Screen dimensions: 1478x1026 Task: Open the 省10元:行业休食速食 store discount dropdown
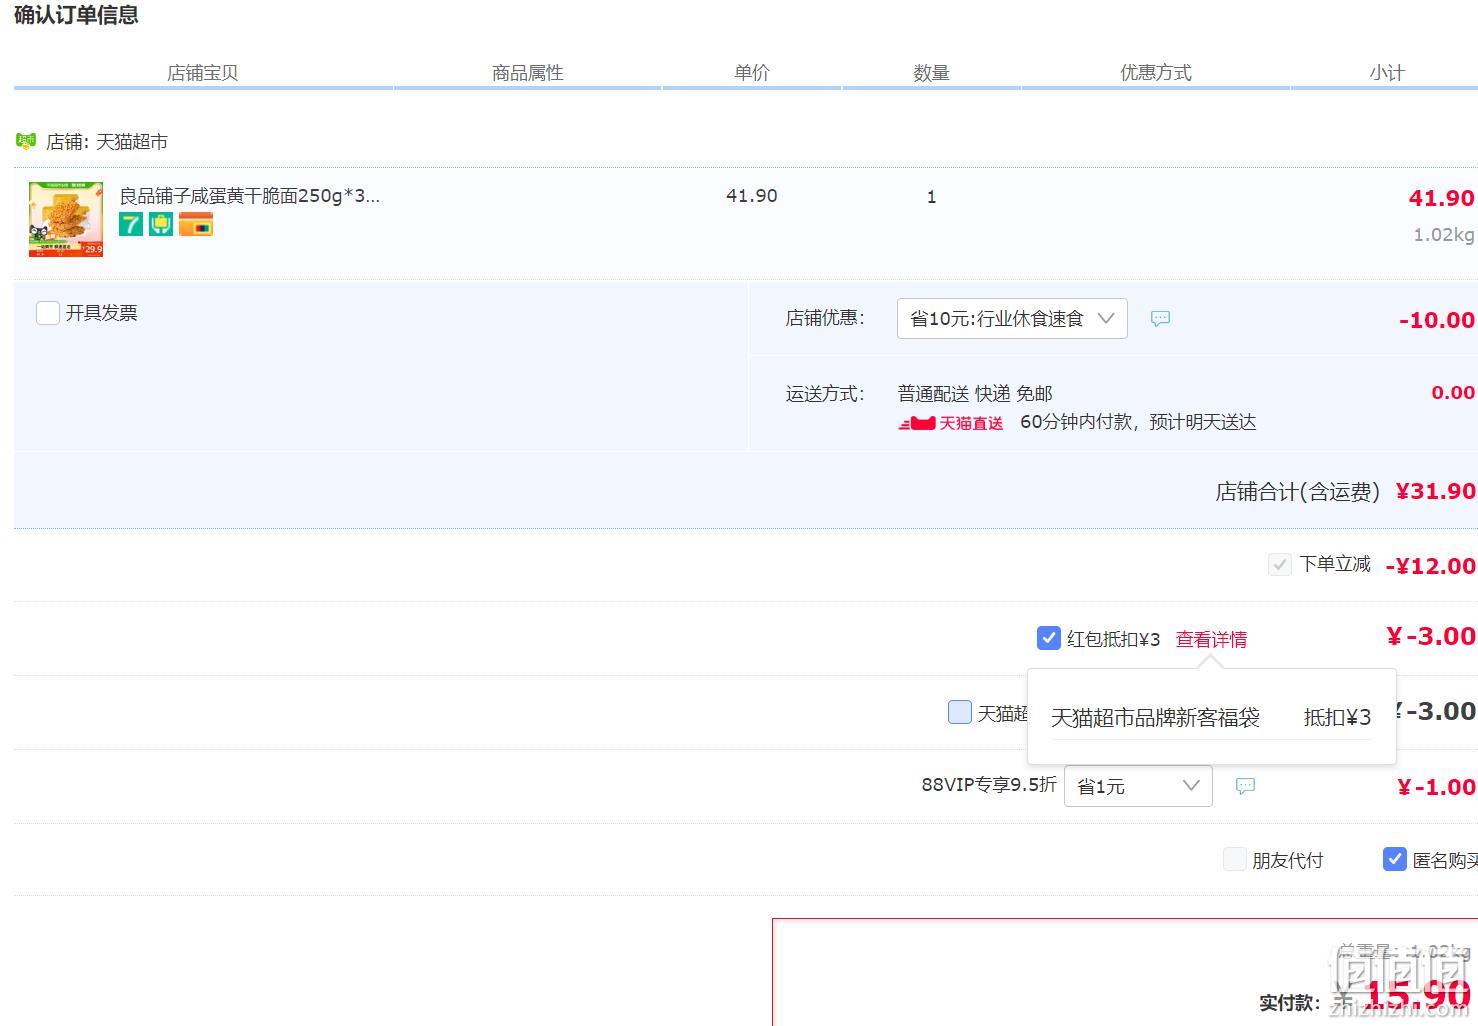[x=1012, y=318]
